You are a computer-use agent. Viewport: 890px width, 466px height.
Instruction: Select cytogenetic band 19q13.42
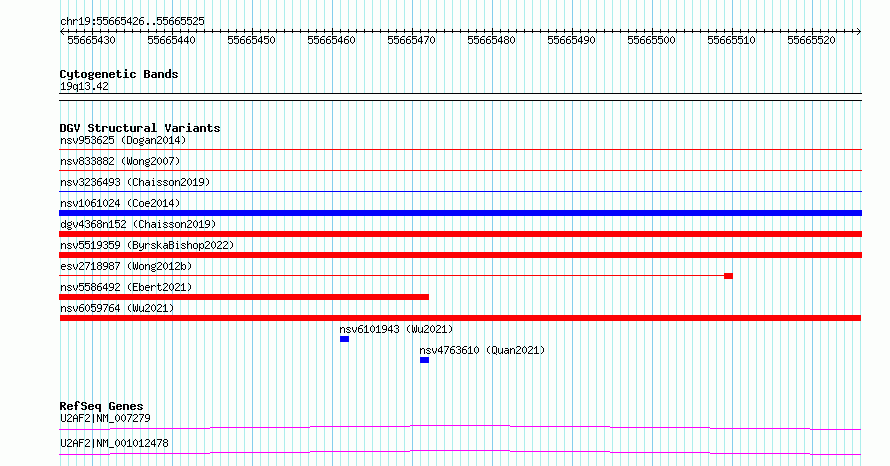coord(84,87)
